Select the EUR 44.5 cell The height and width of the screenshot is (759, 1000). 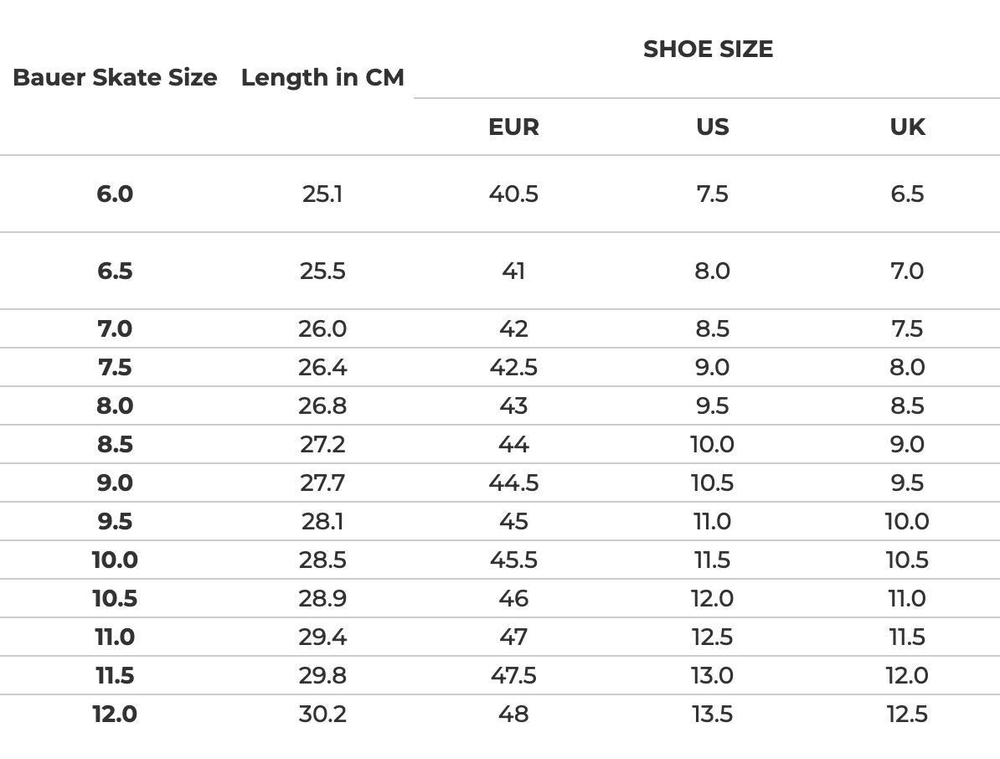point(514,483)
